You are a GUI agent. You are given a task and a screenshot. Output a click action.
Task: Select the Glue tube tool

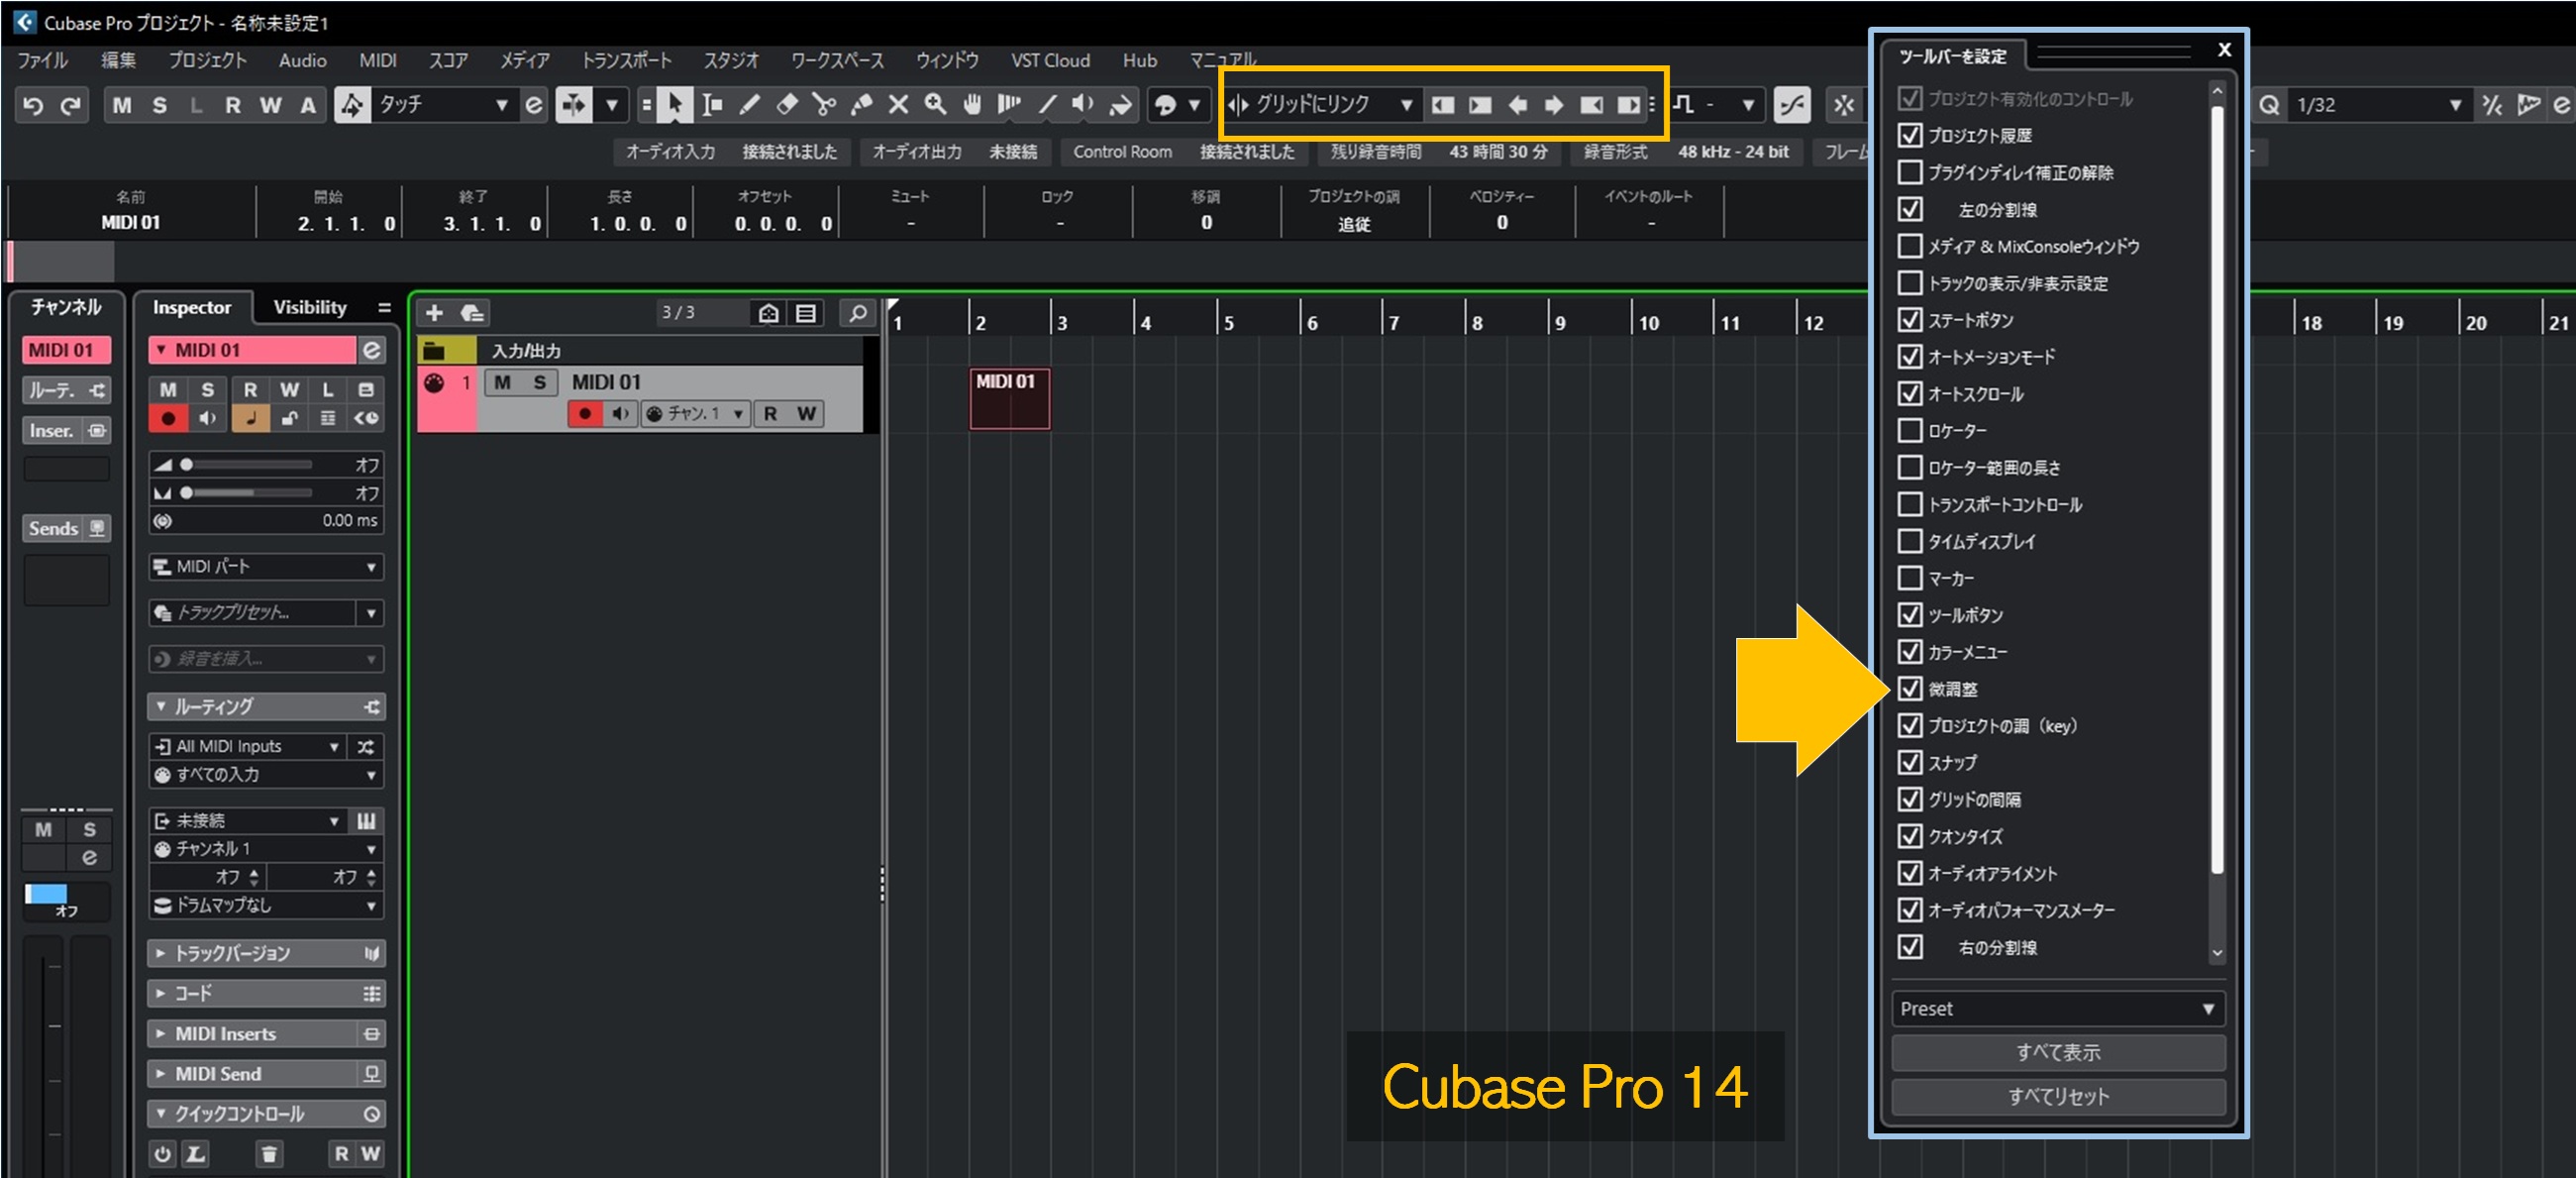click(x=861, y=104)
